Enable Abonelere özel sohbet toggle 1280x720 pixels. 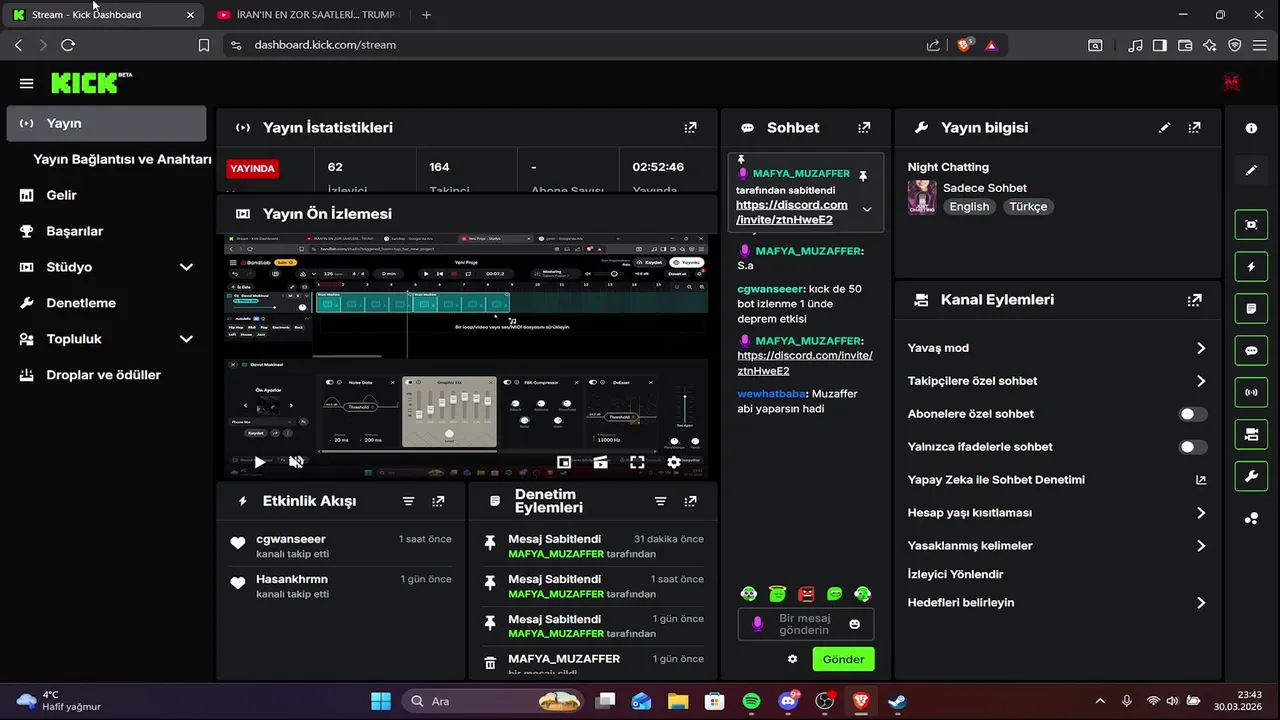click(x=1193, y=414)
